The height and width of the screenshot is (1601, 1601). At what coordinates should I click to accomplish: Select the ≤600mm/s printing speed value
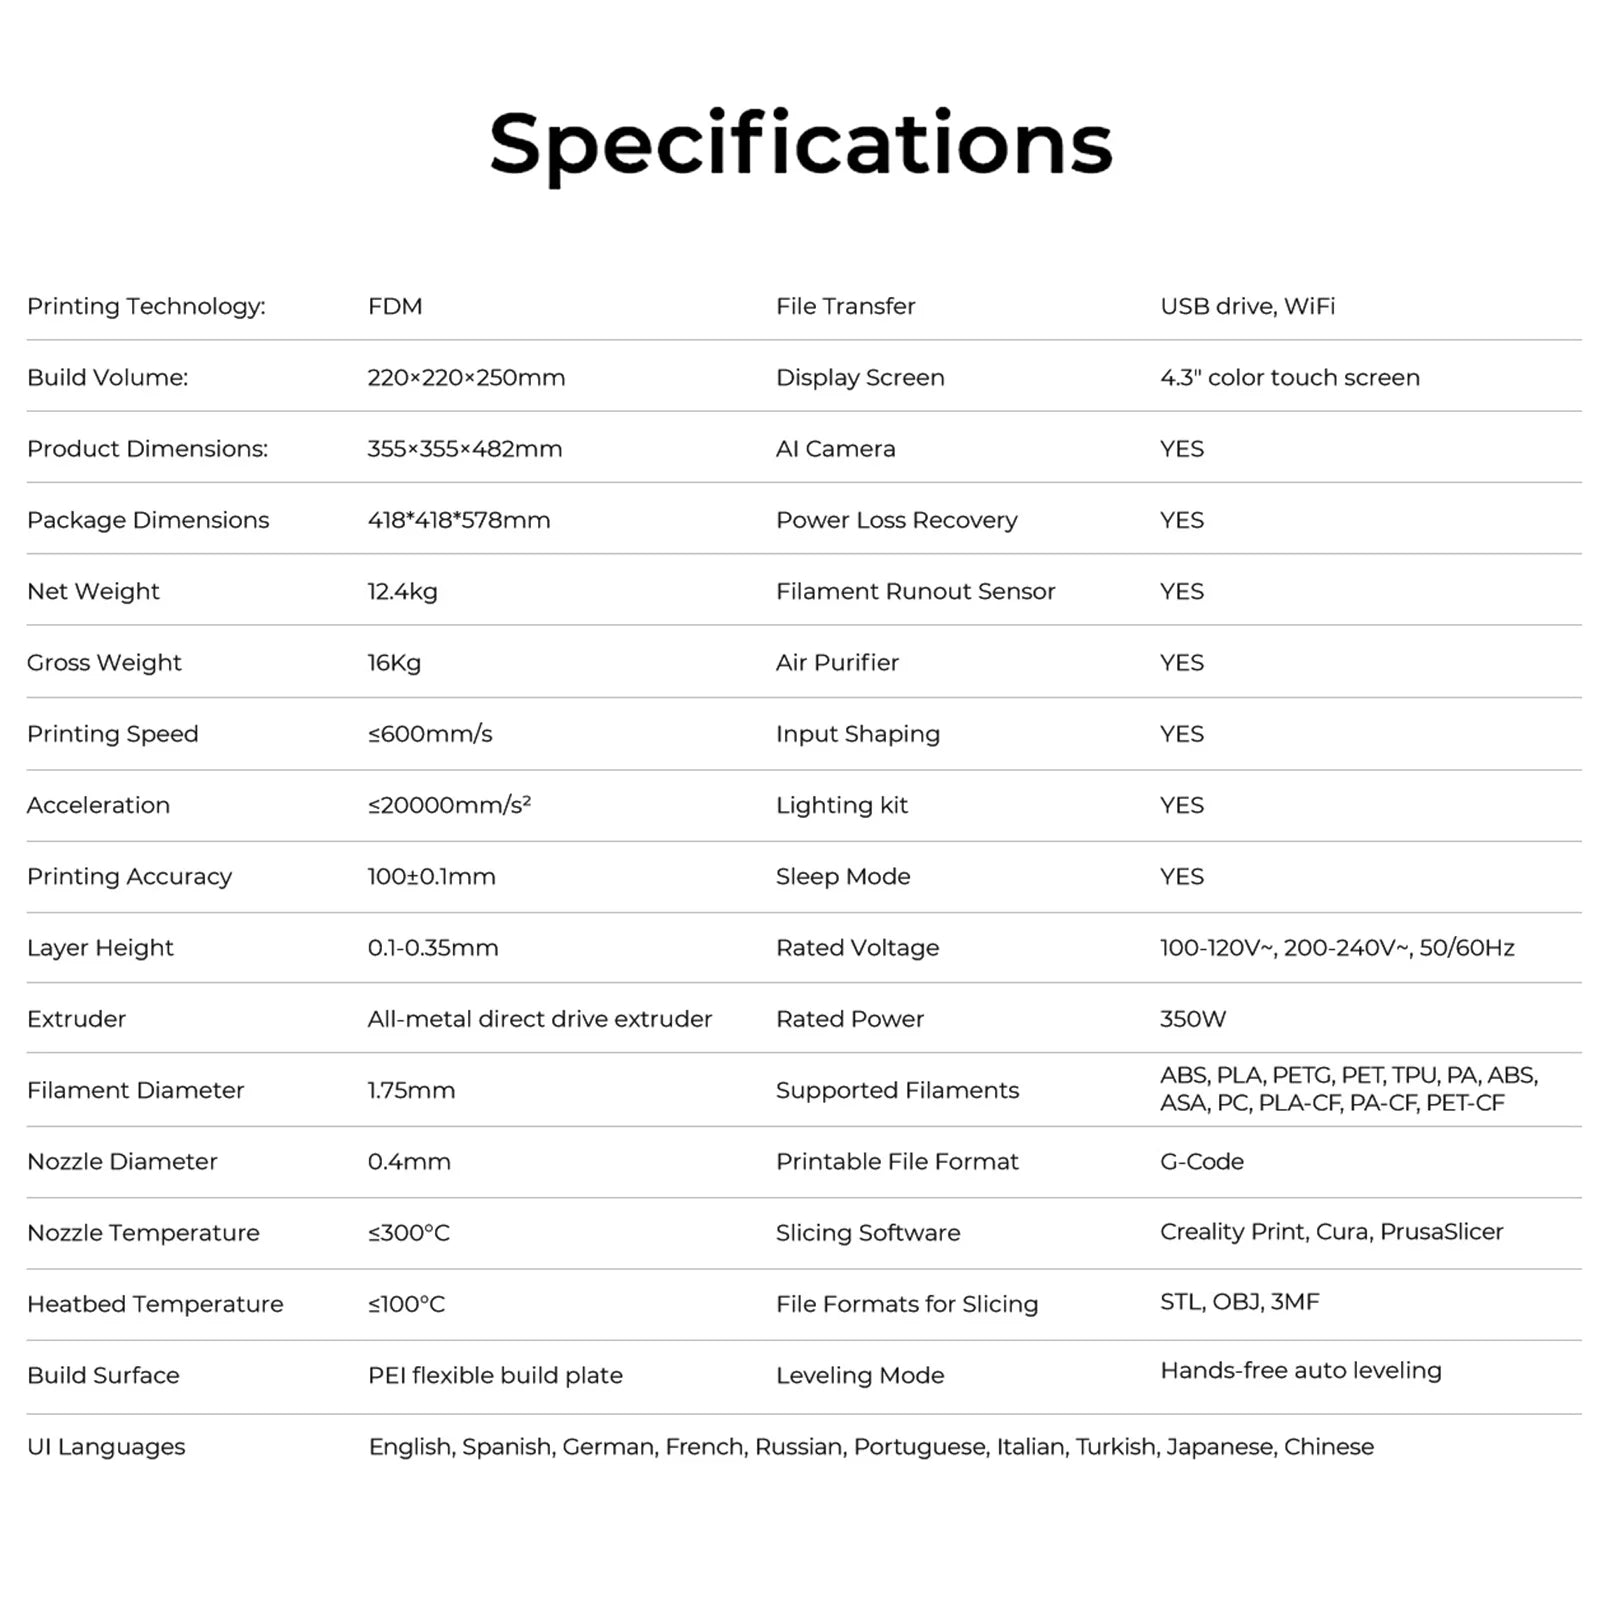(x=430, y=734)
